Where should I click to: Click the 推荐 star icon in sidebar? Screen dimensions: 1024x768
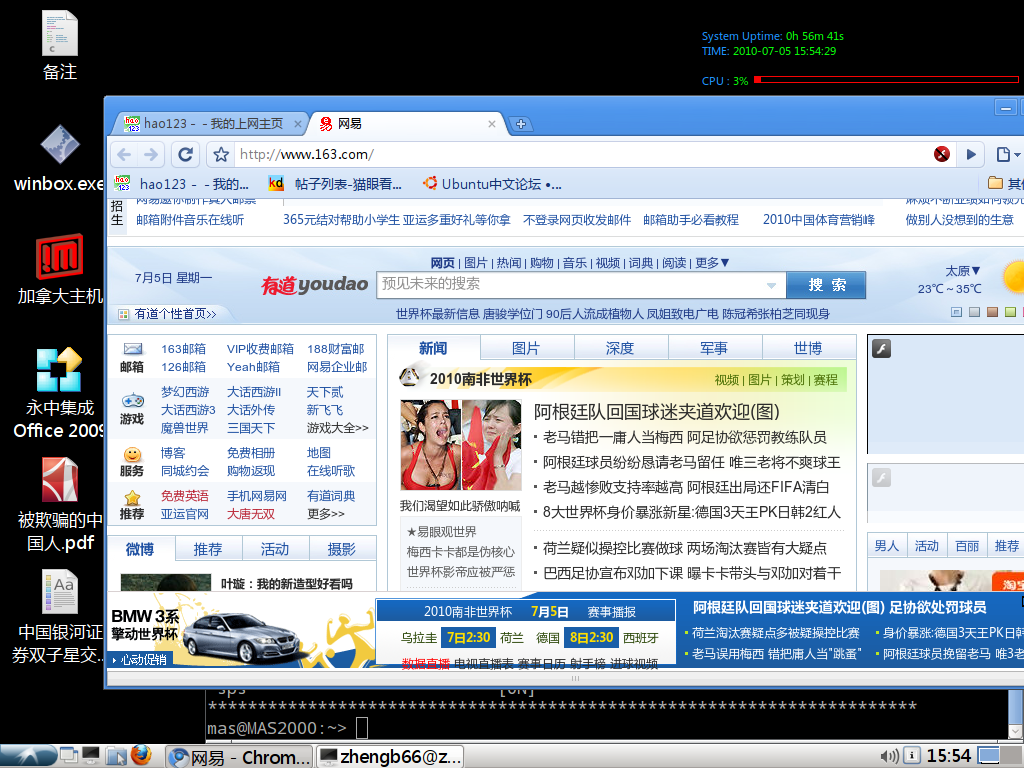point(133,498)
